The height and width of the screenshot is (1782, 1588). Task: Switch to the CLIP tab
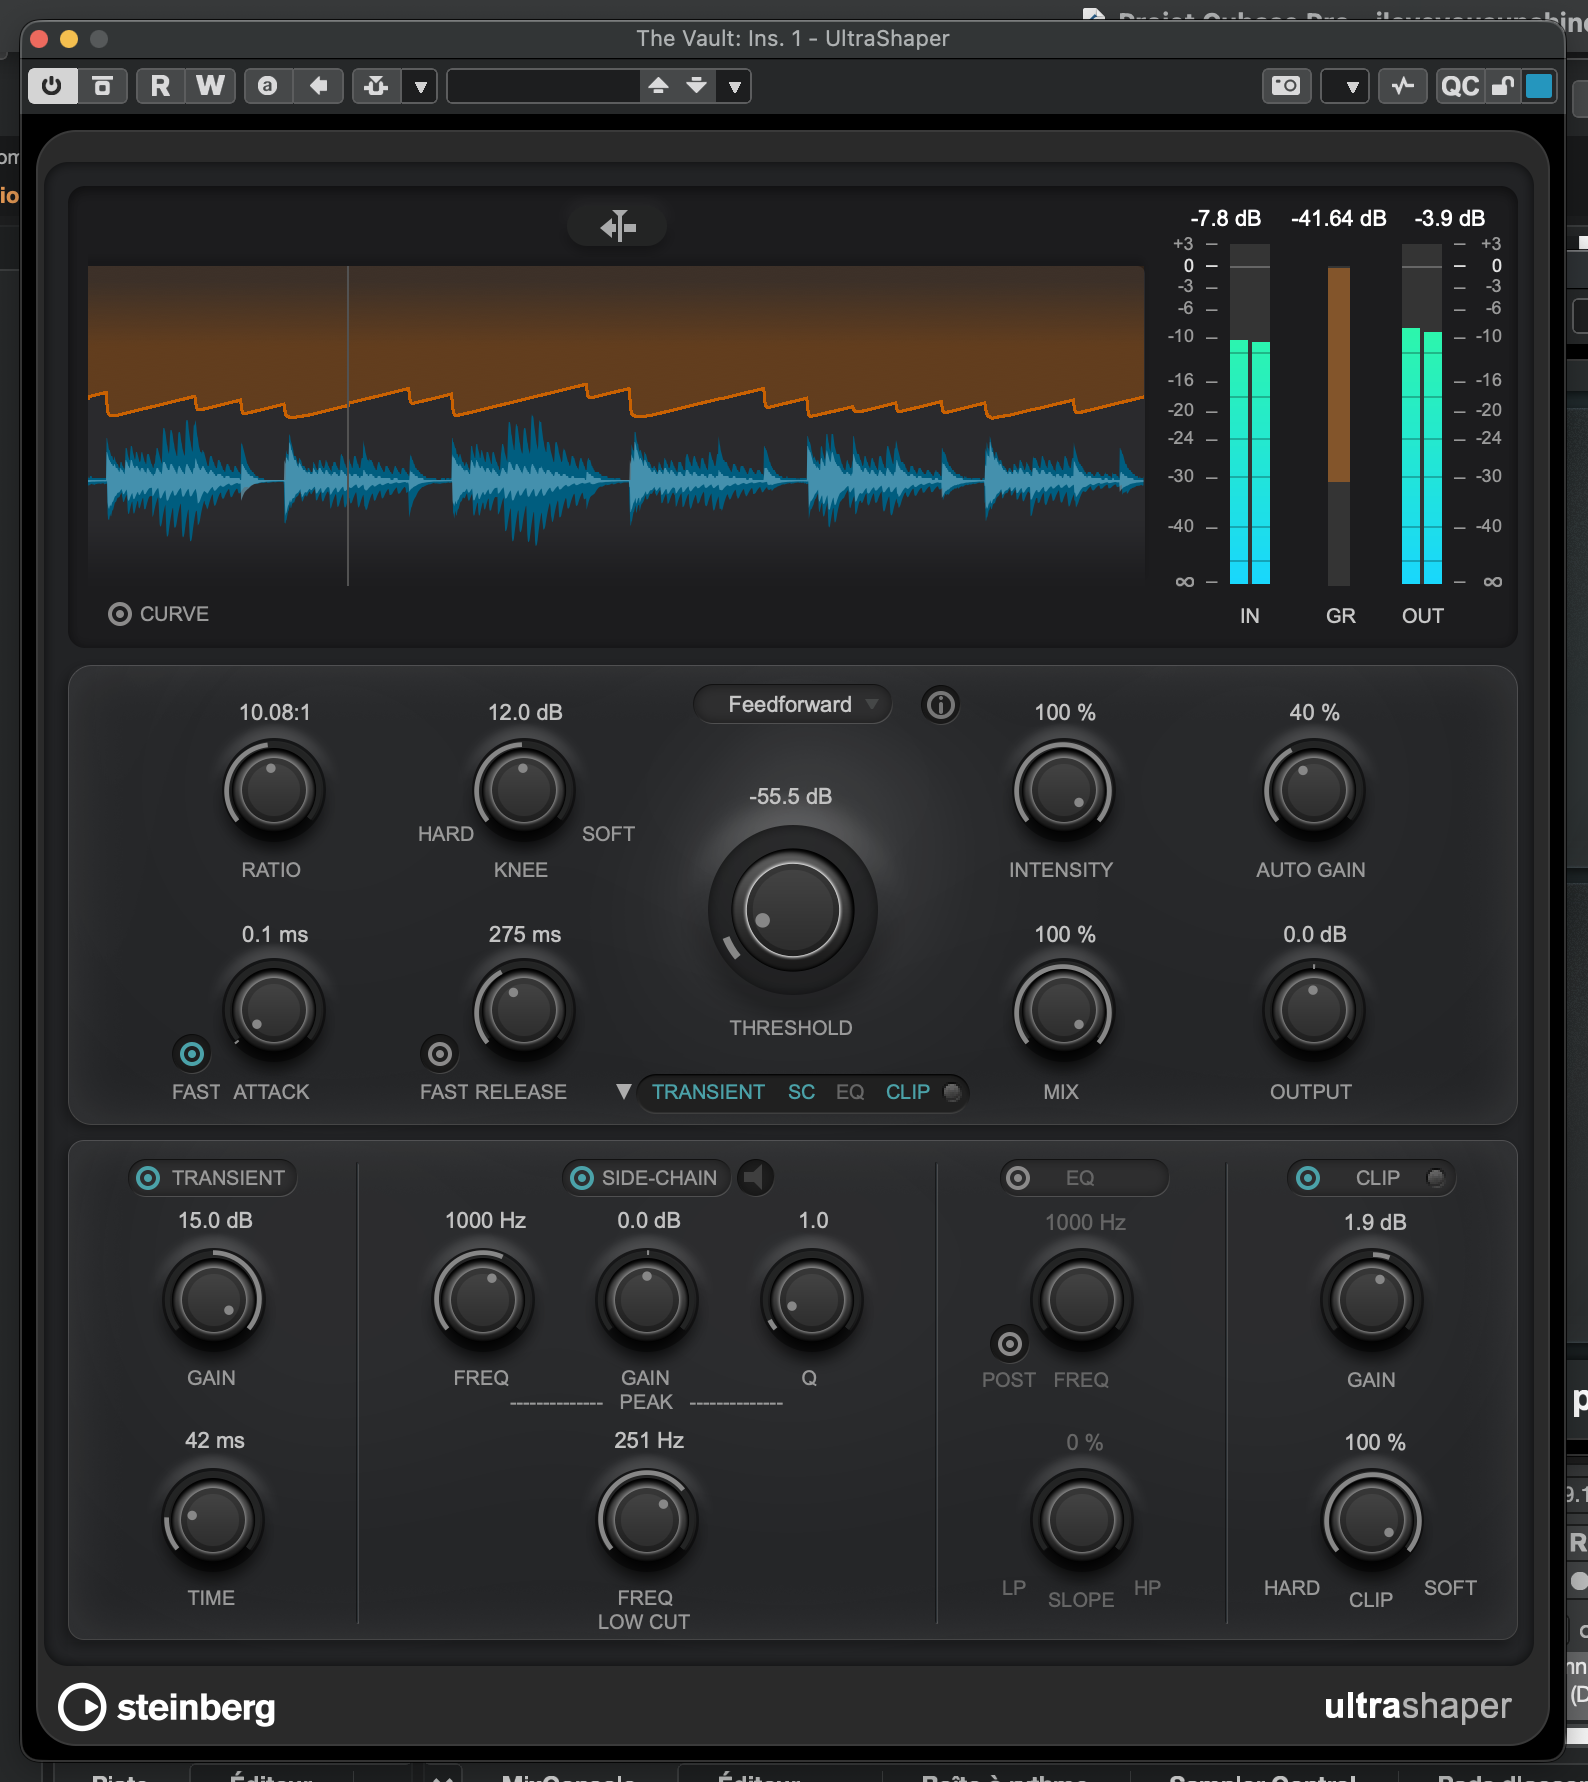pos(908,1092)
